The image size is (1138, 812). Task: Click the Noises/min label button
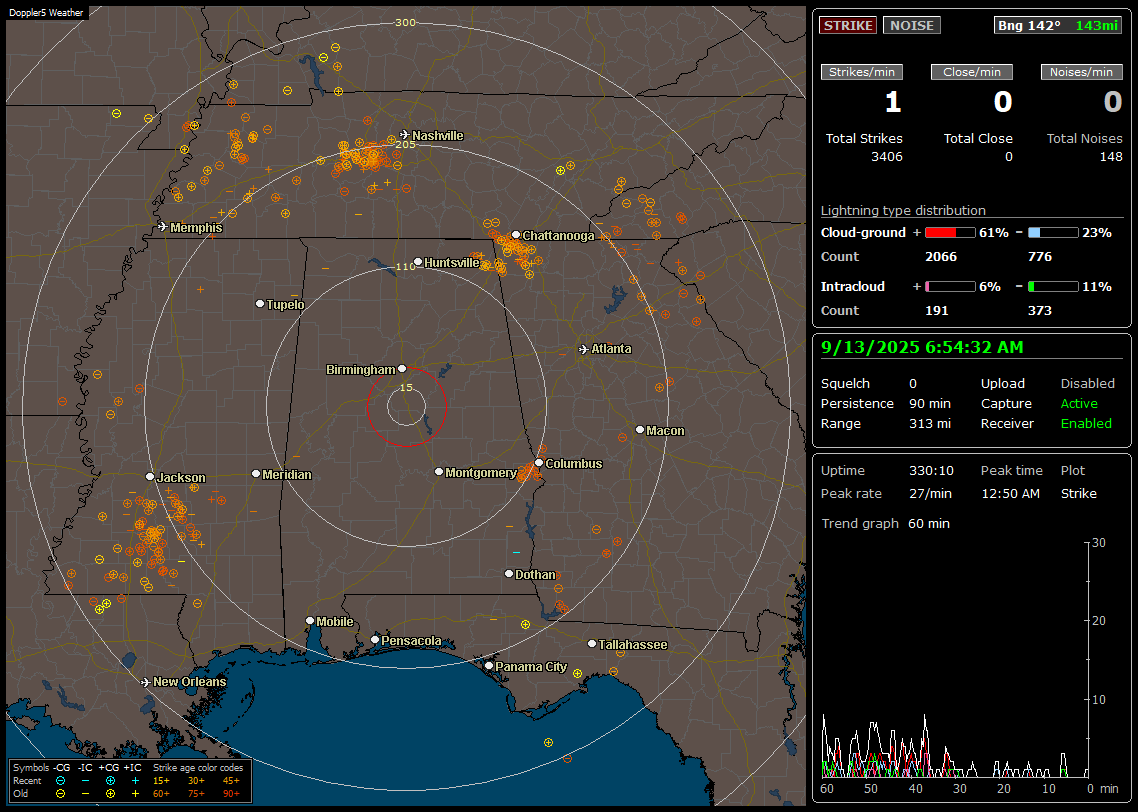1081,72
